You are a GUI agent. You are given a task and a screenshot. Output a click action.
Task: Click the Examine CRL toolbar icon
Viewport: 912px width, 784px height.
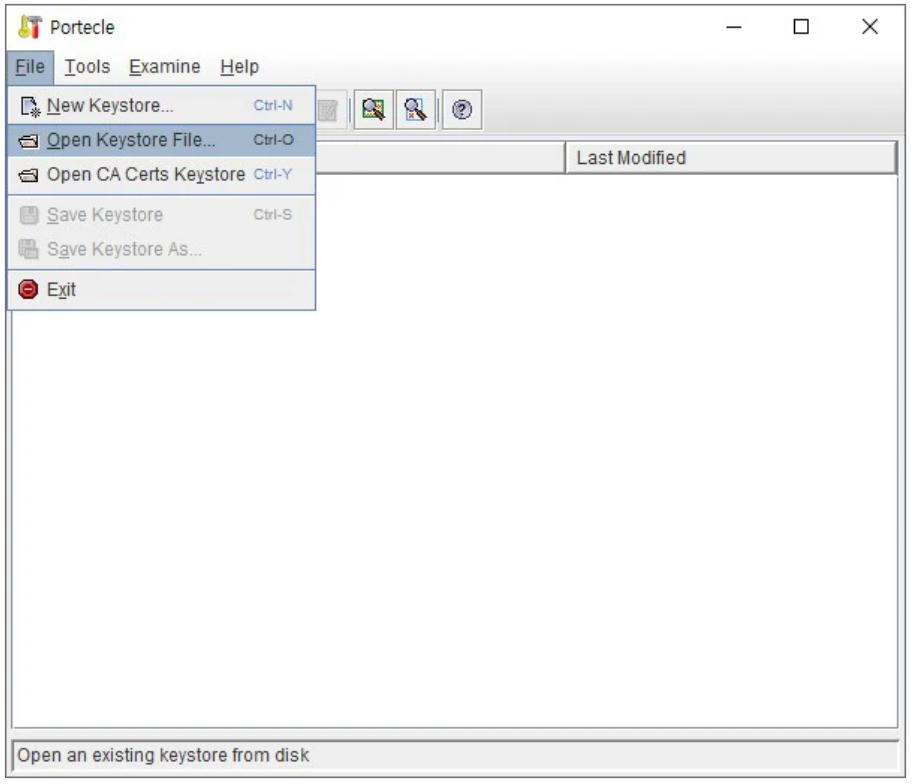click(415, 109)
